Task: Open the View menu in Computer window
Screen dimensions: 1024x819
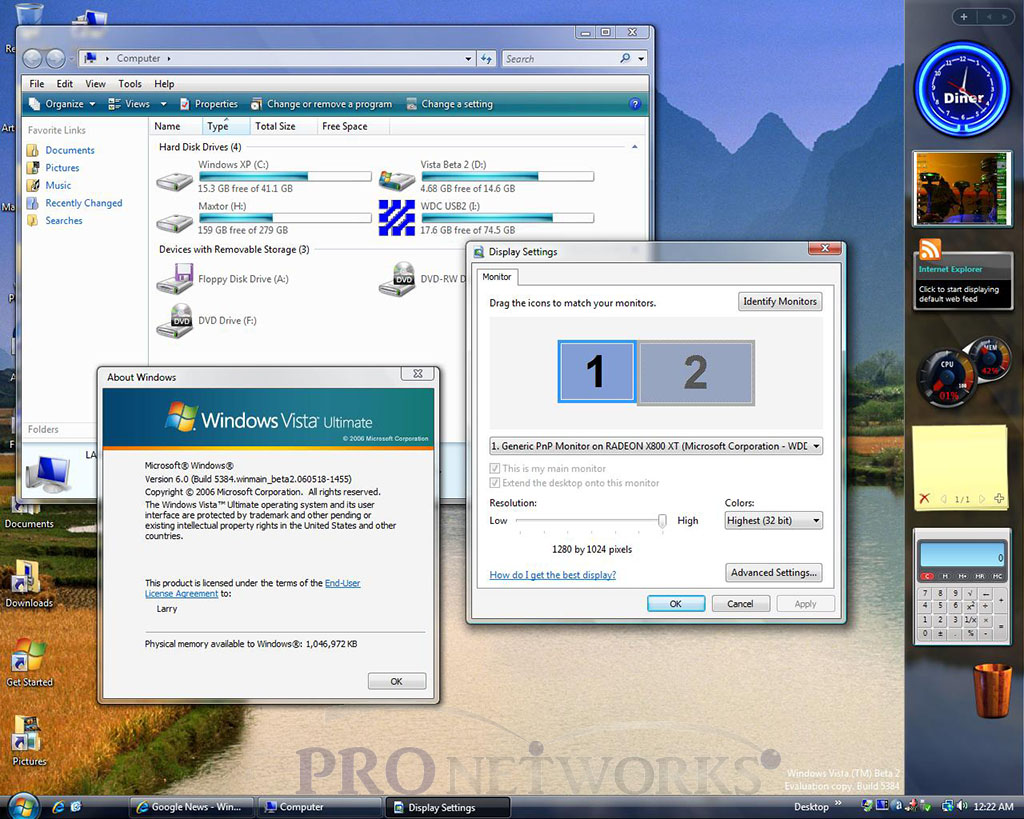Action: (x=95, y=84)
